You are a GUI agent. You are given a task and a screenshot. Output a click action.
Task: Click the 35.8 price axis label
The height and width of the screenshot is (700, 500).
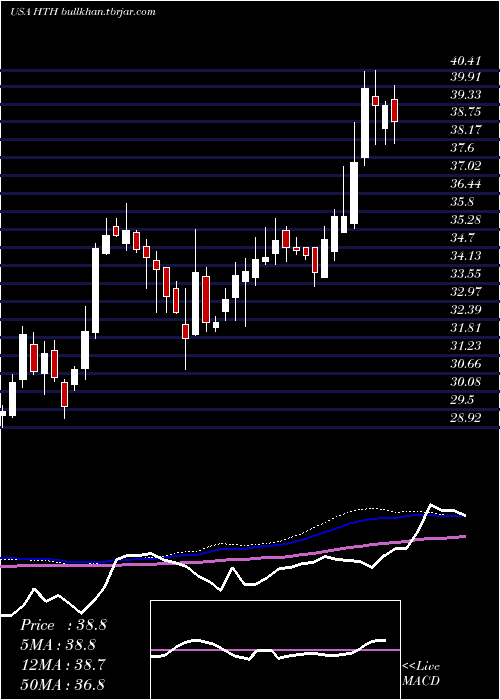pyautogui.click(x=462, y=202)
